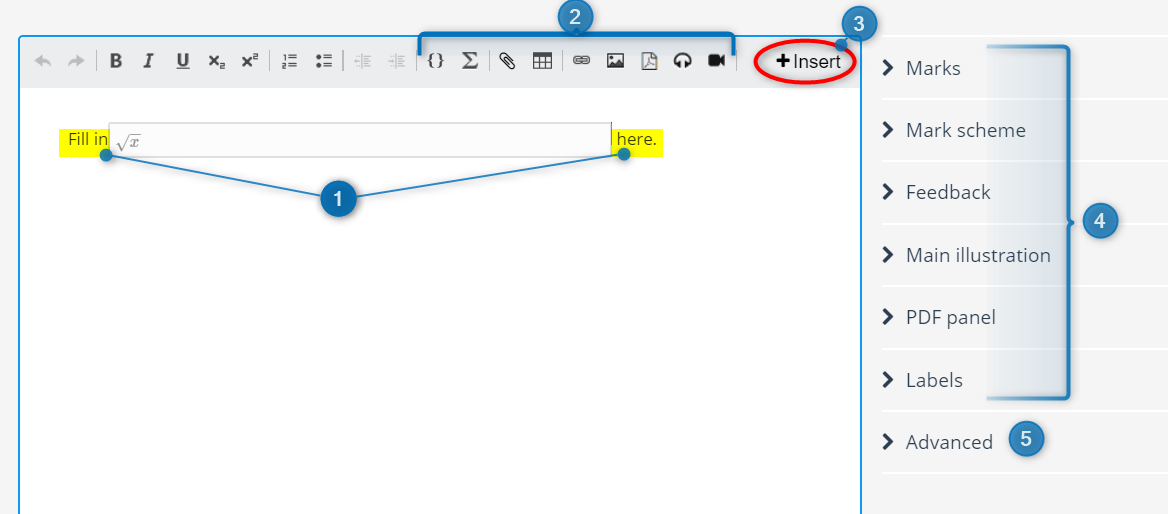This screenshot has height=514, width=1168.
Task: Insert a bulleted list
Action: coord(323,62)
